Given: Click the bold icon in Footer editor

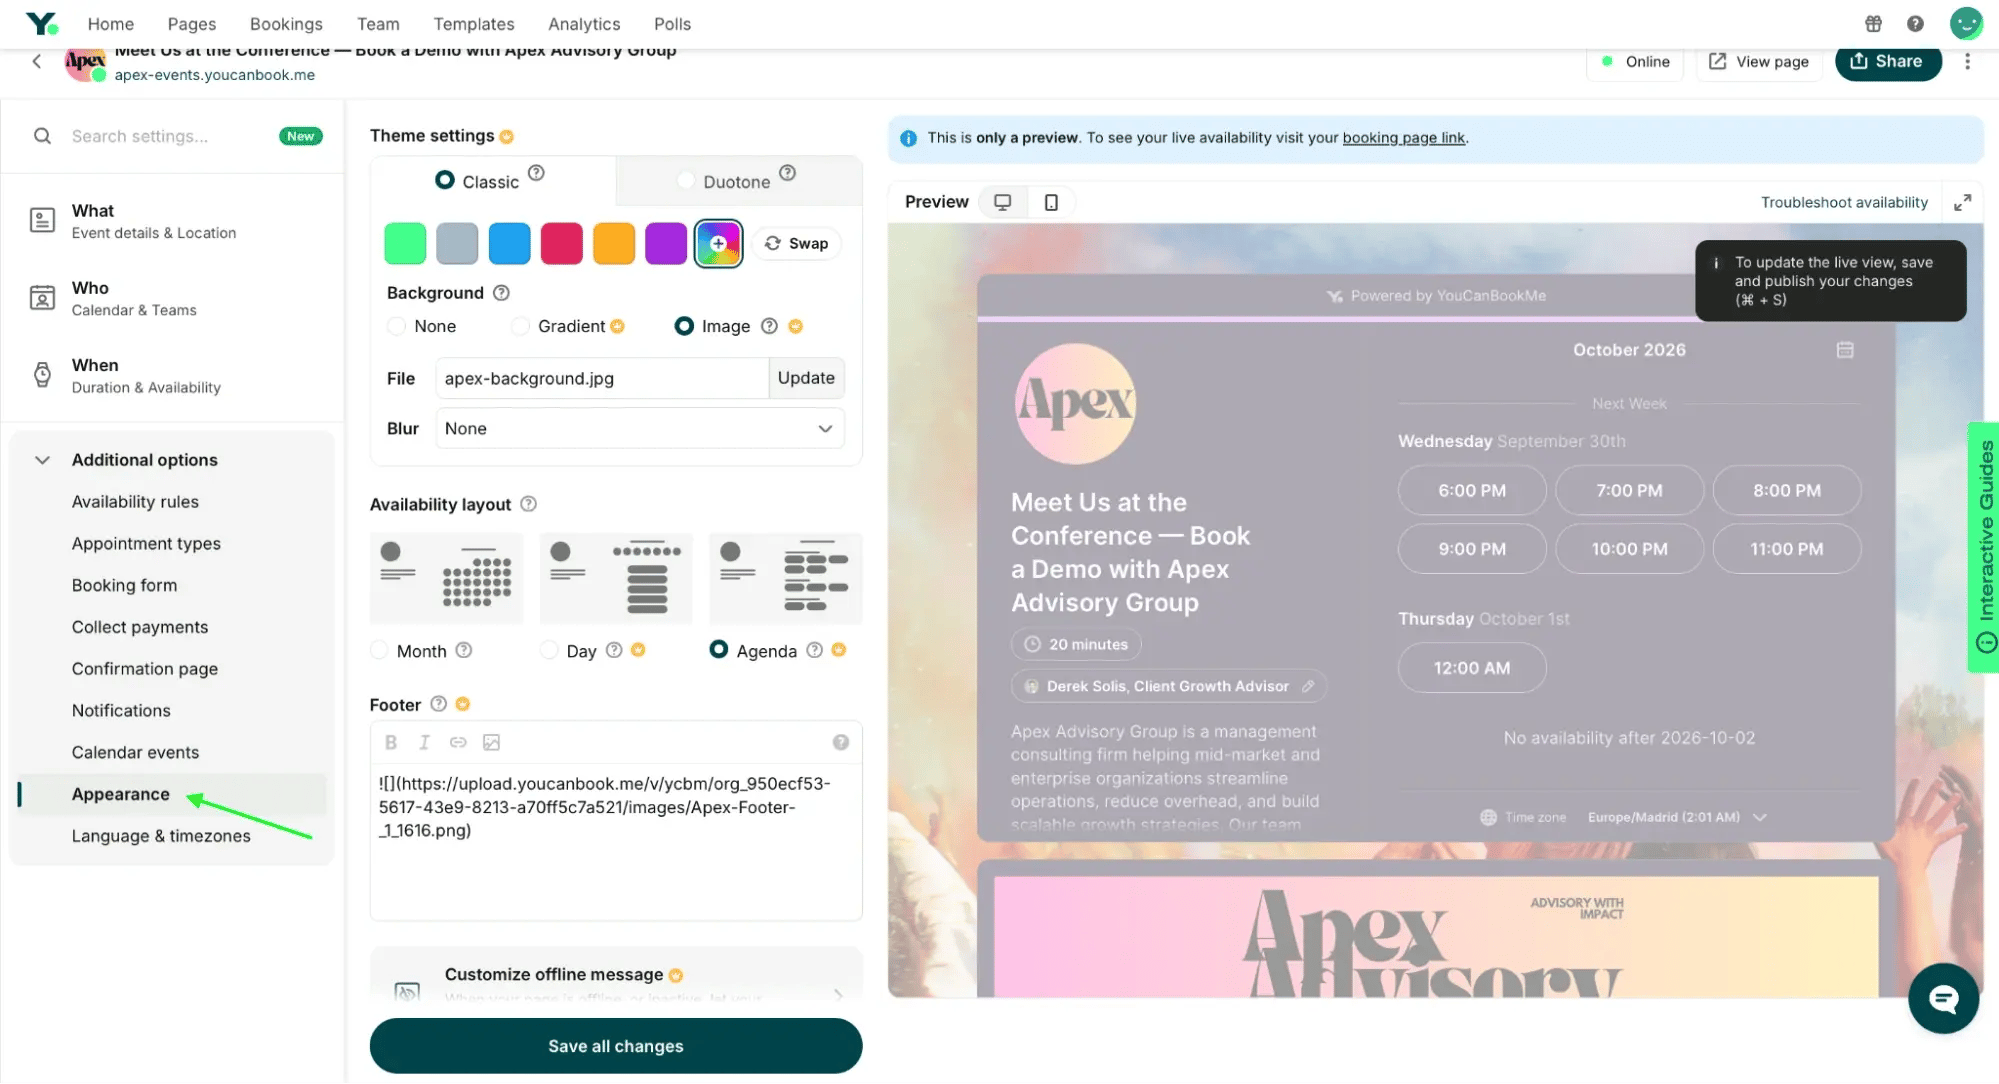Looking at the screenshot, I should pyautogui.click(x=391, y=742).
